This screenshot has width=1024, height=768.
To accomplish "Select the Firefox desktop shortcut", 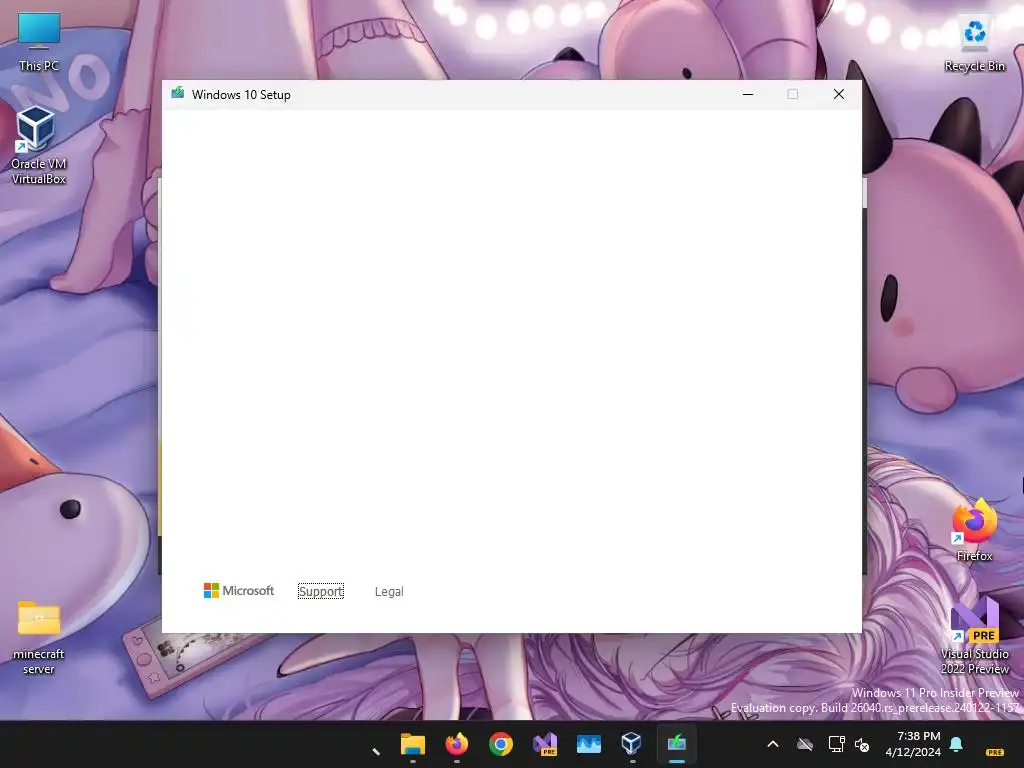I will point(974,530).
